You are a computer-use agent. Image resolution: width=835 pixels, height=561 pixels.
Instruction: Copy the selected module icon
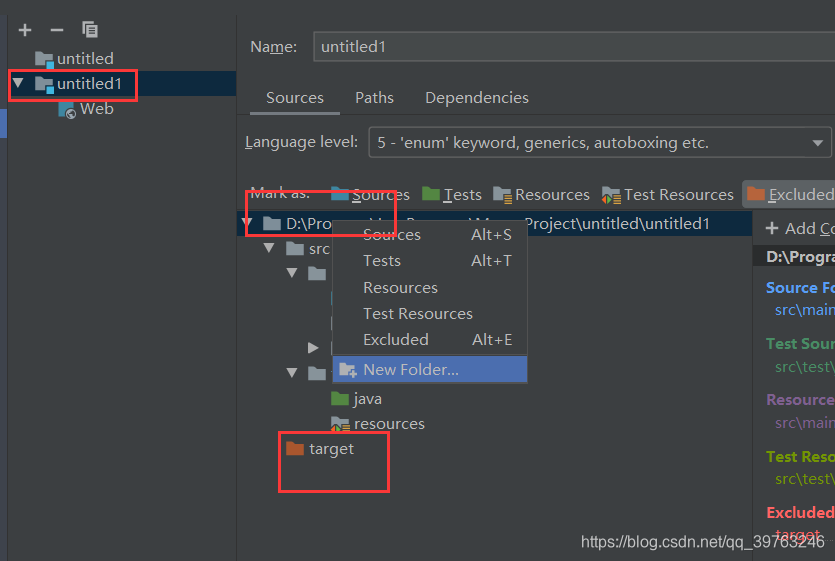pyautogui.click(x=89, y=29)
